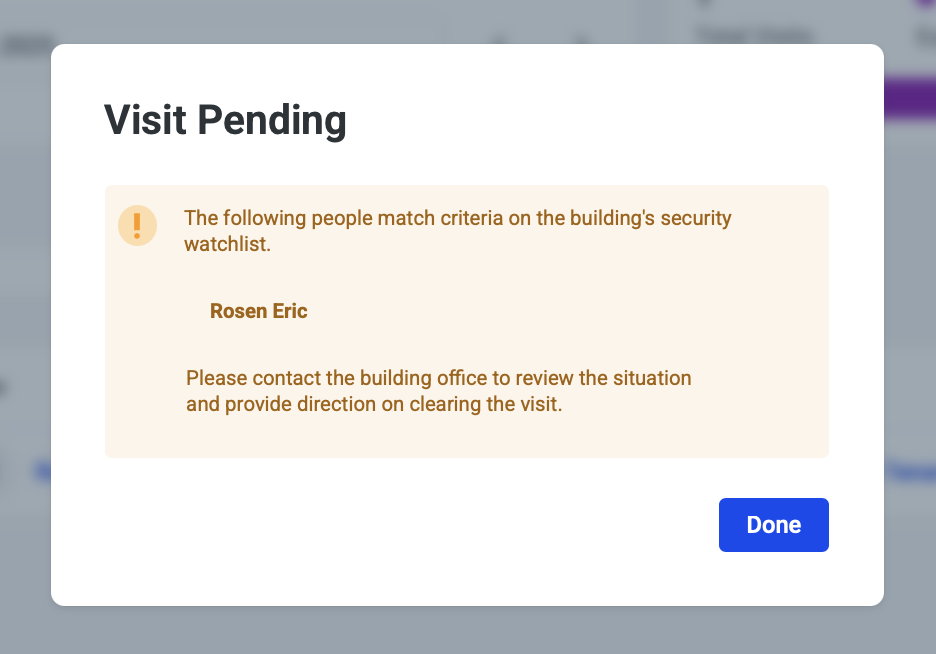Image resolution: width=936 pixels, height=654 pixels.
Task: Dismiss by clicking the dimmed backdrop below the dialog
Action: click(x=468, y=630)
